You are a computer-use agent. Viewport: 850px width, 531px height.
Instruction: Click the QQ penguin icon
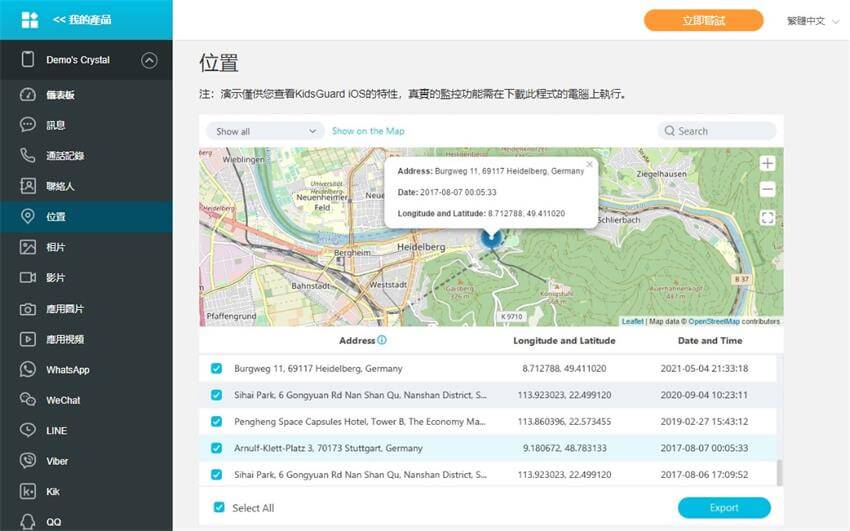[28, 522]
